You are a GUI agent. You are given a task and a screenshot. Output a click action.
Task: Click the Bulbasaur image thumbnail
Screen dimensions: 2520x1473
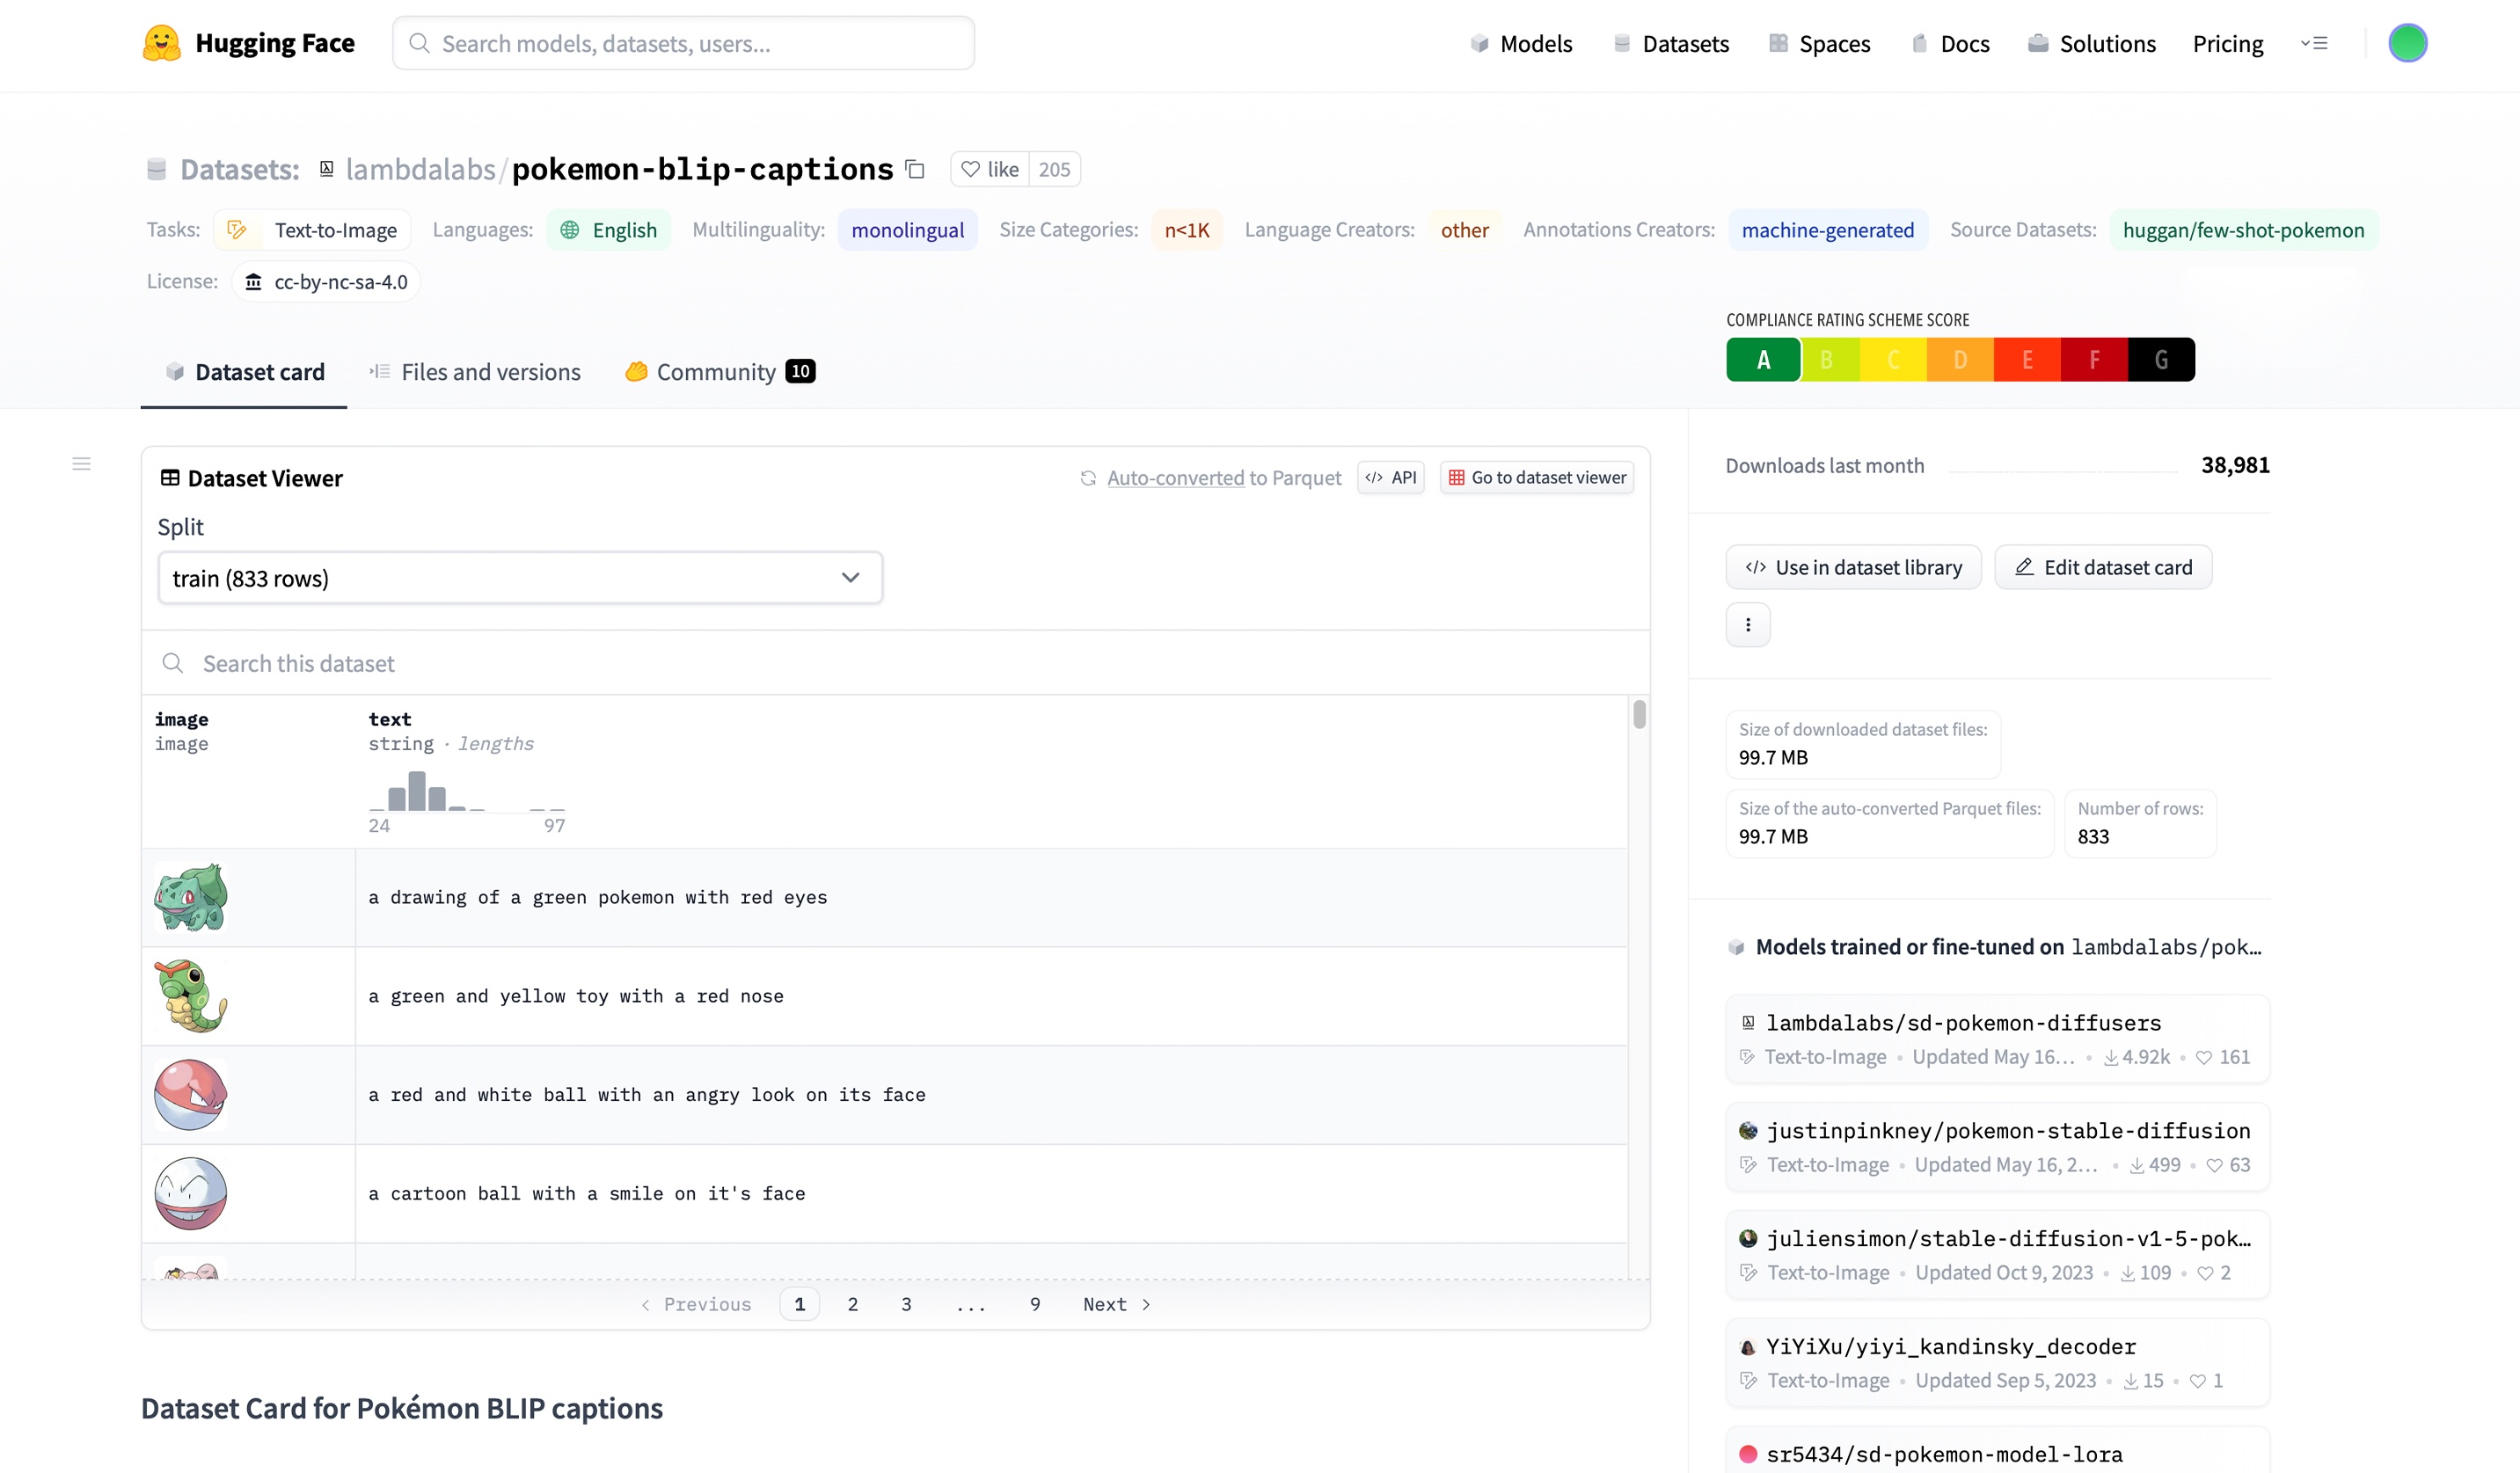190,897
